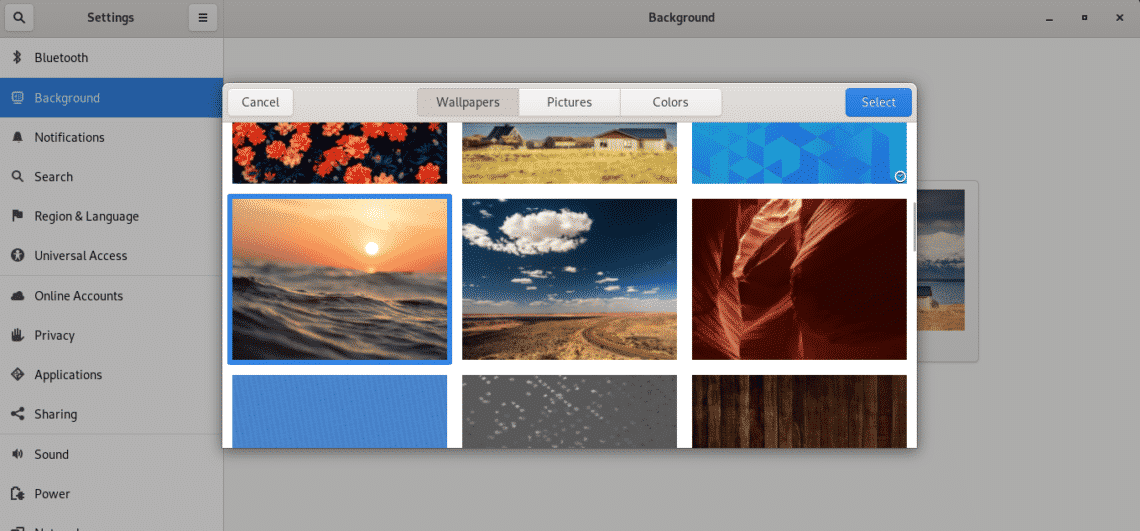Viewport: 1140px width, 531px height.
Task: Click the Search magnifier icon in sidebar
Action: tap(17, 177)
